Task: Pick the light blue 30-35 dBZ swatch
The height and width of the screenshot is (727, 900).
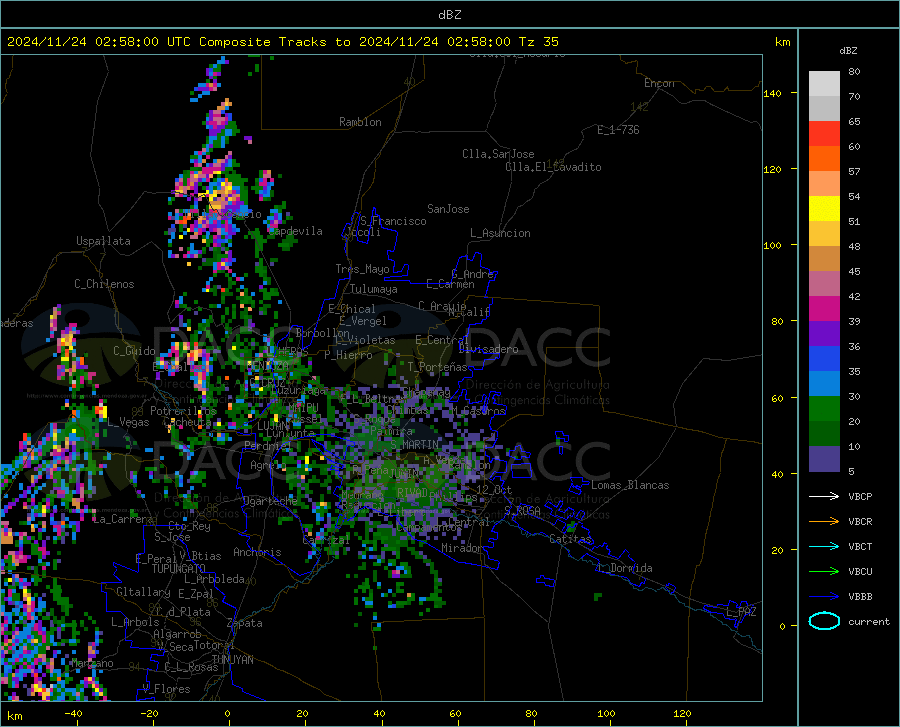Action: point(824,384)
